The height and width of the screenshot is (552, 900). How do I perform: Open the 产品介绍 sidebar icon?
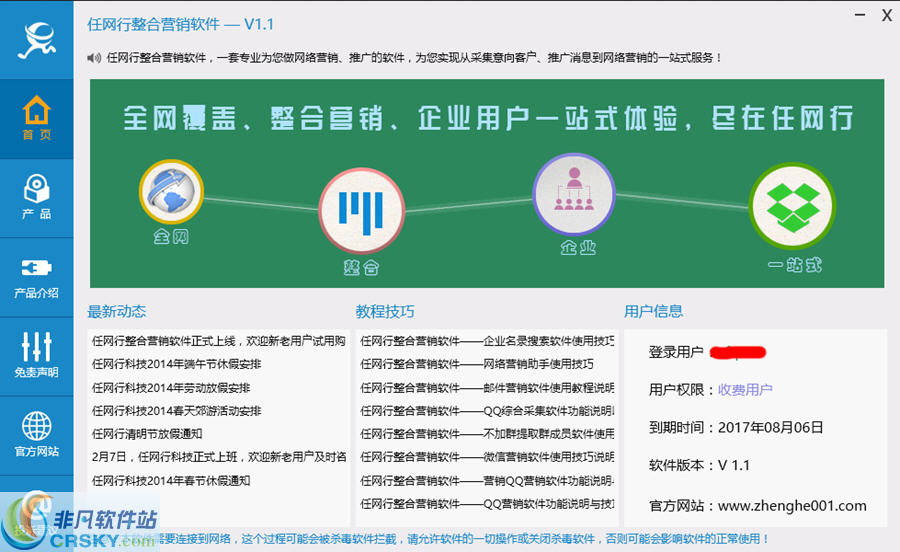pos(37,277)
